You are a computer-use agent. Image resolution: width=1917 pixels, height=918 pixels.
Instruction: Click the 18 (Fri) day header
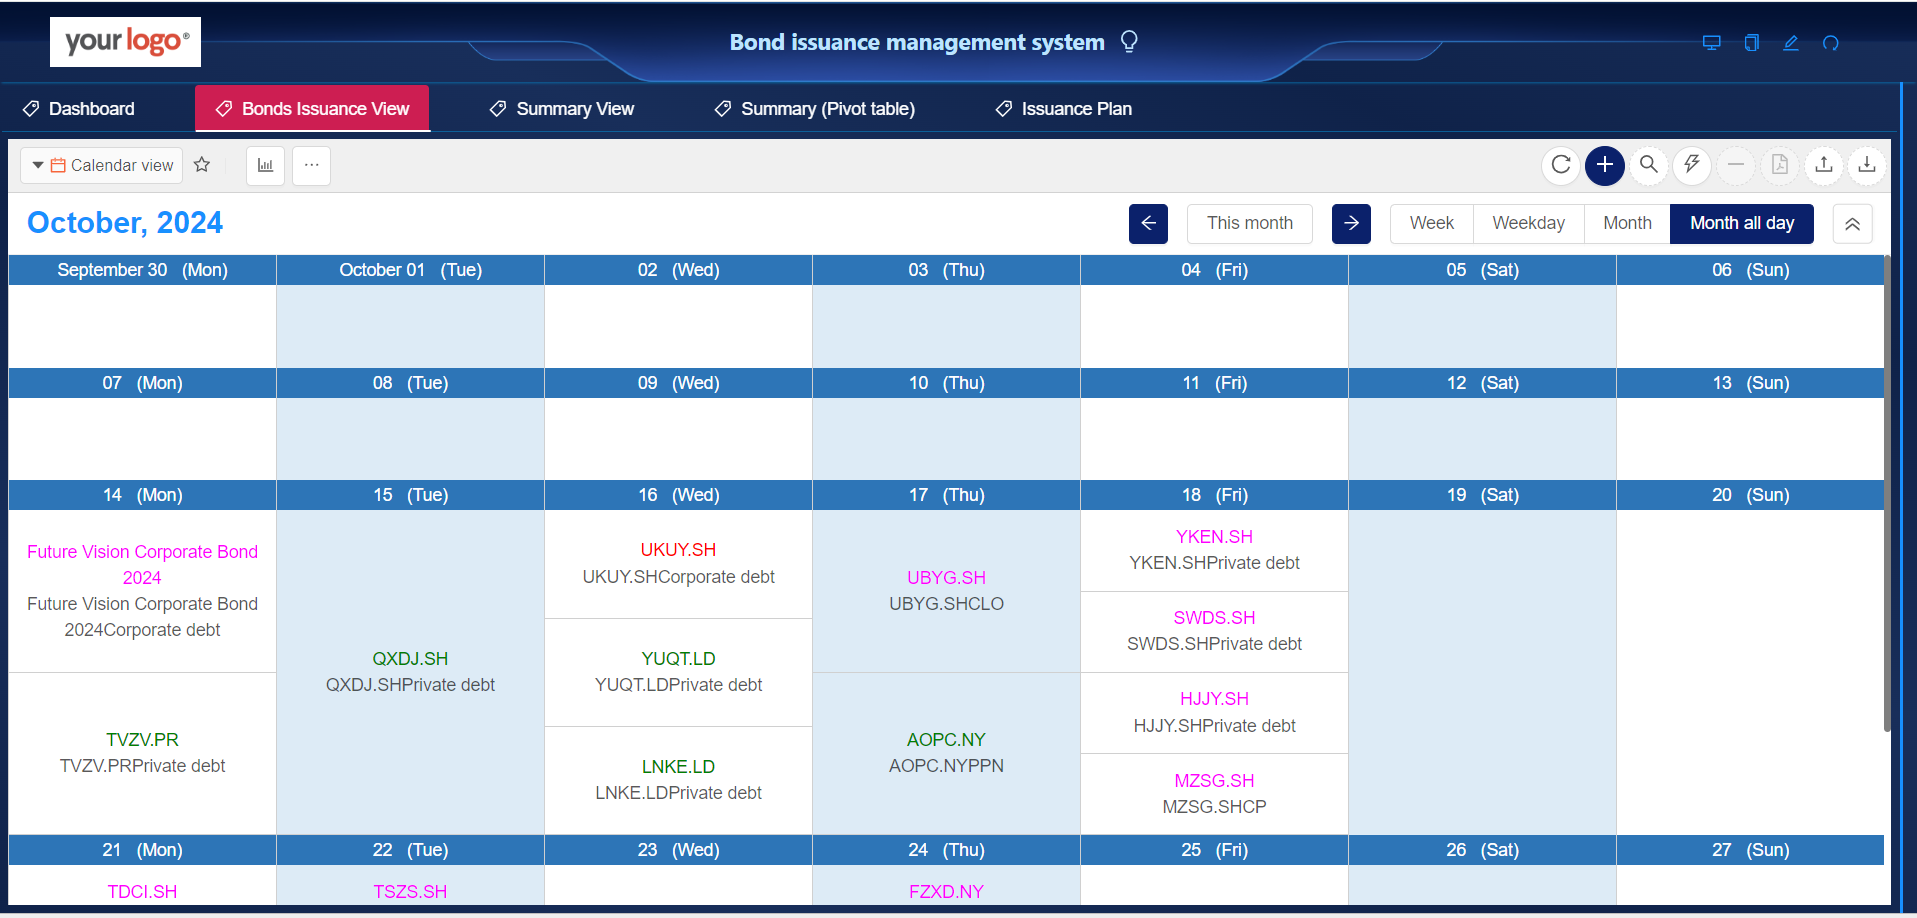pyautogui.click(x=1214, y=495)
